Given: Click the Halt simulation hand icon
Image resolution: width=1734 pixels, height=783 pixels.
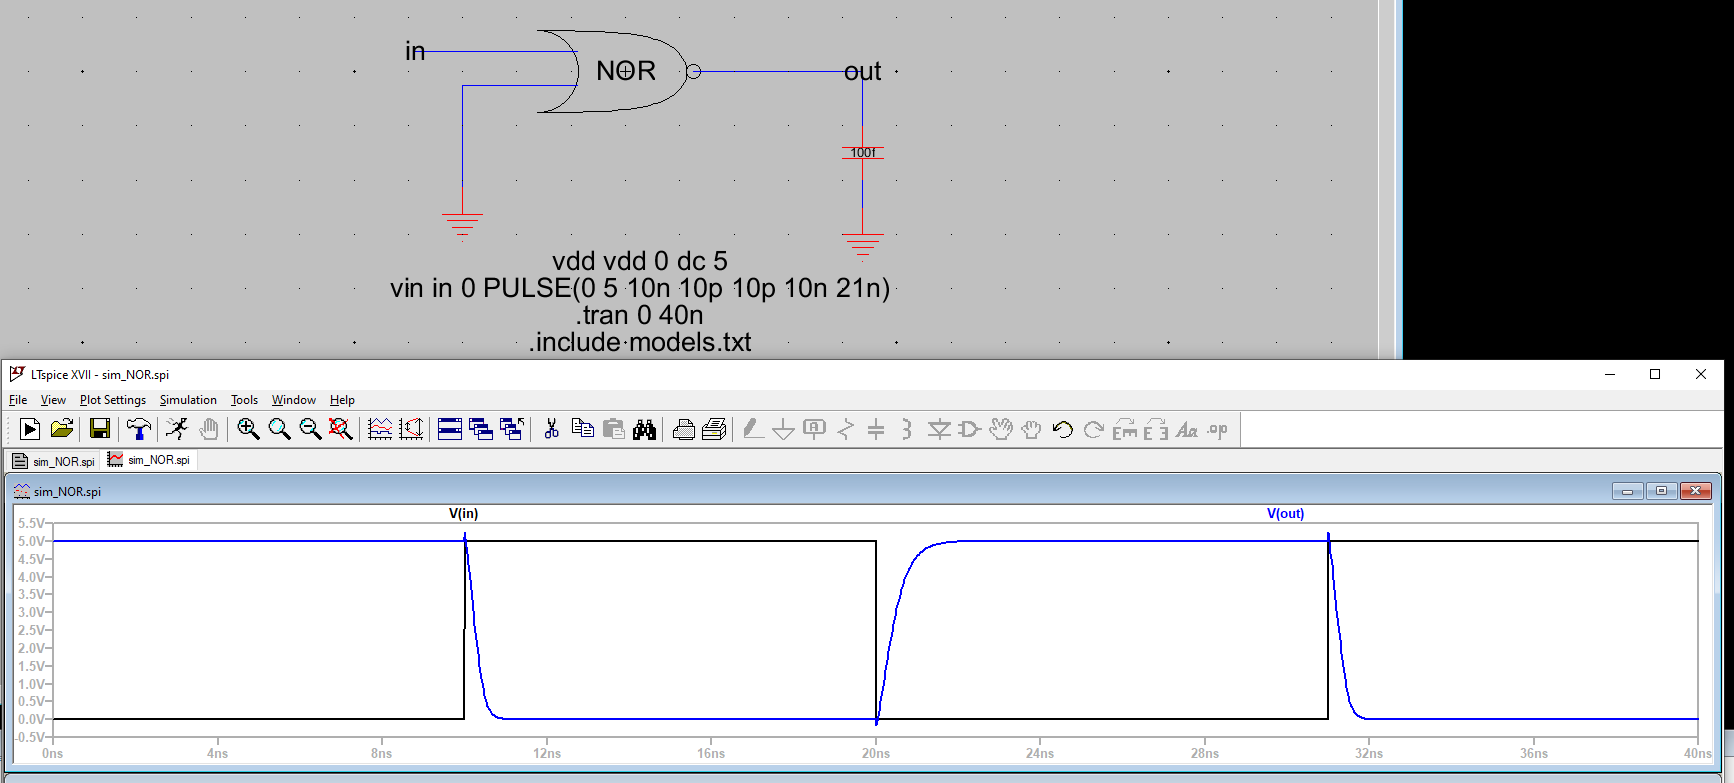Looking at the screenshot, I should [209, 429].
